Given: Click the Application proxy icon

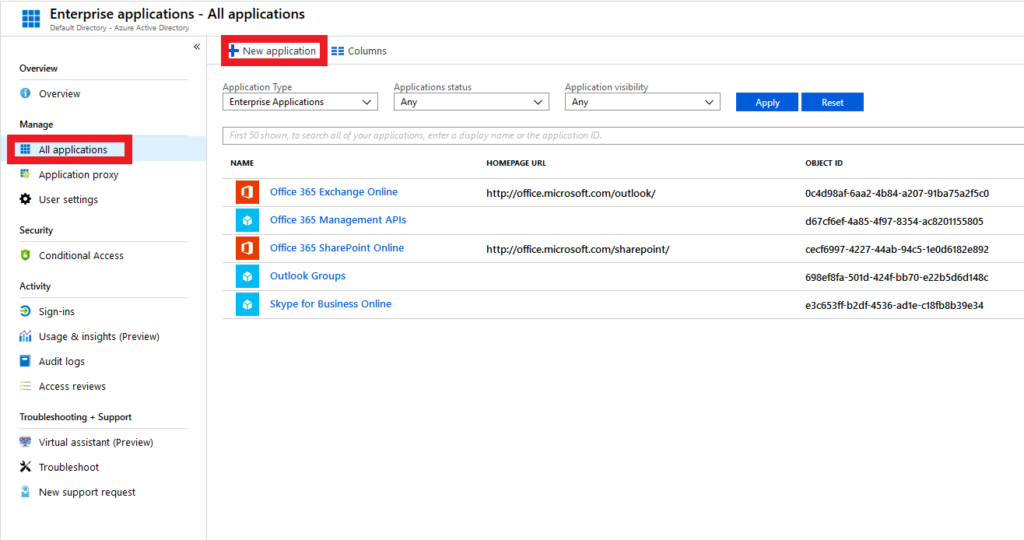Looking at the screenshot, I should 25,174.
